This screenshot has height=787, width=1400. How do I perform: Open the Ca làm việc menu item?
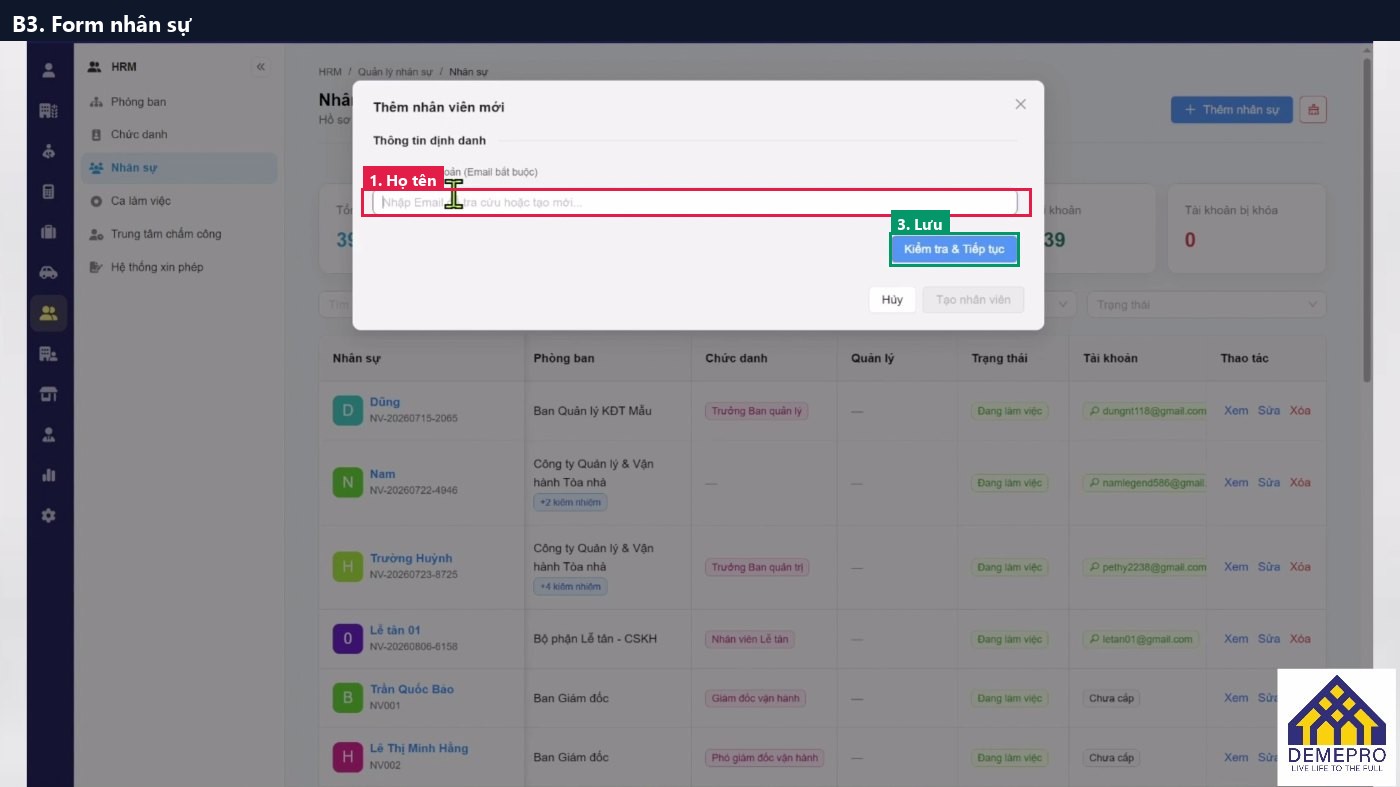179,201
